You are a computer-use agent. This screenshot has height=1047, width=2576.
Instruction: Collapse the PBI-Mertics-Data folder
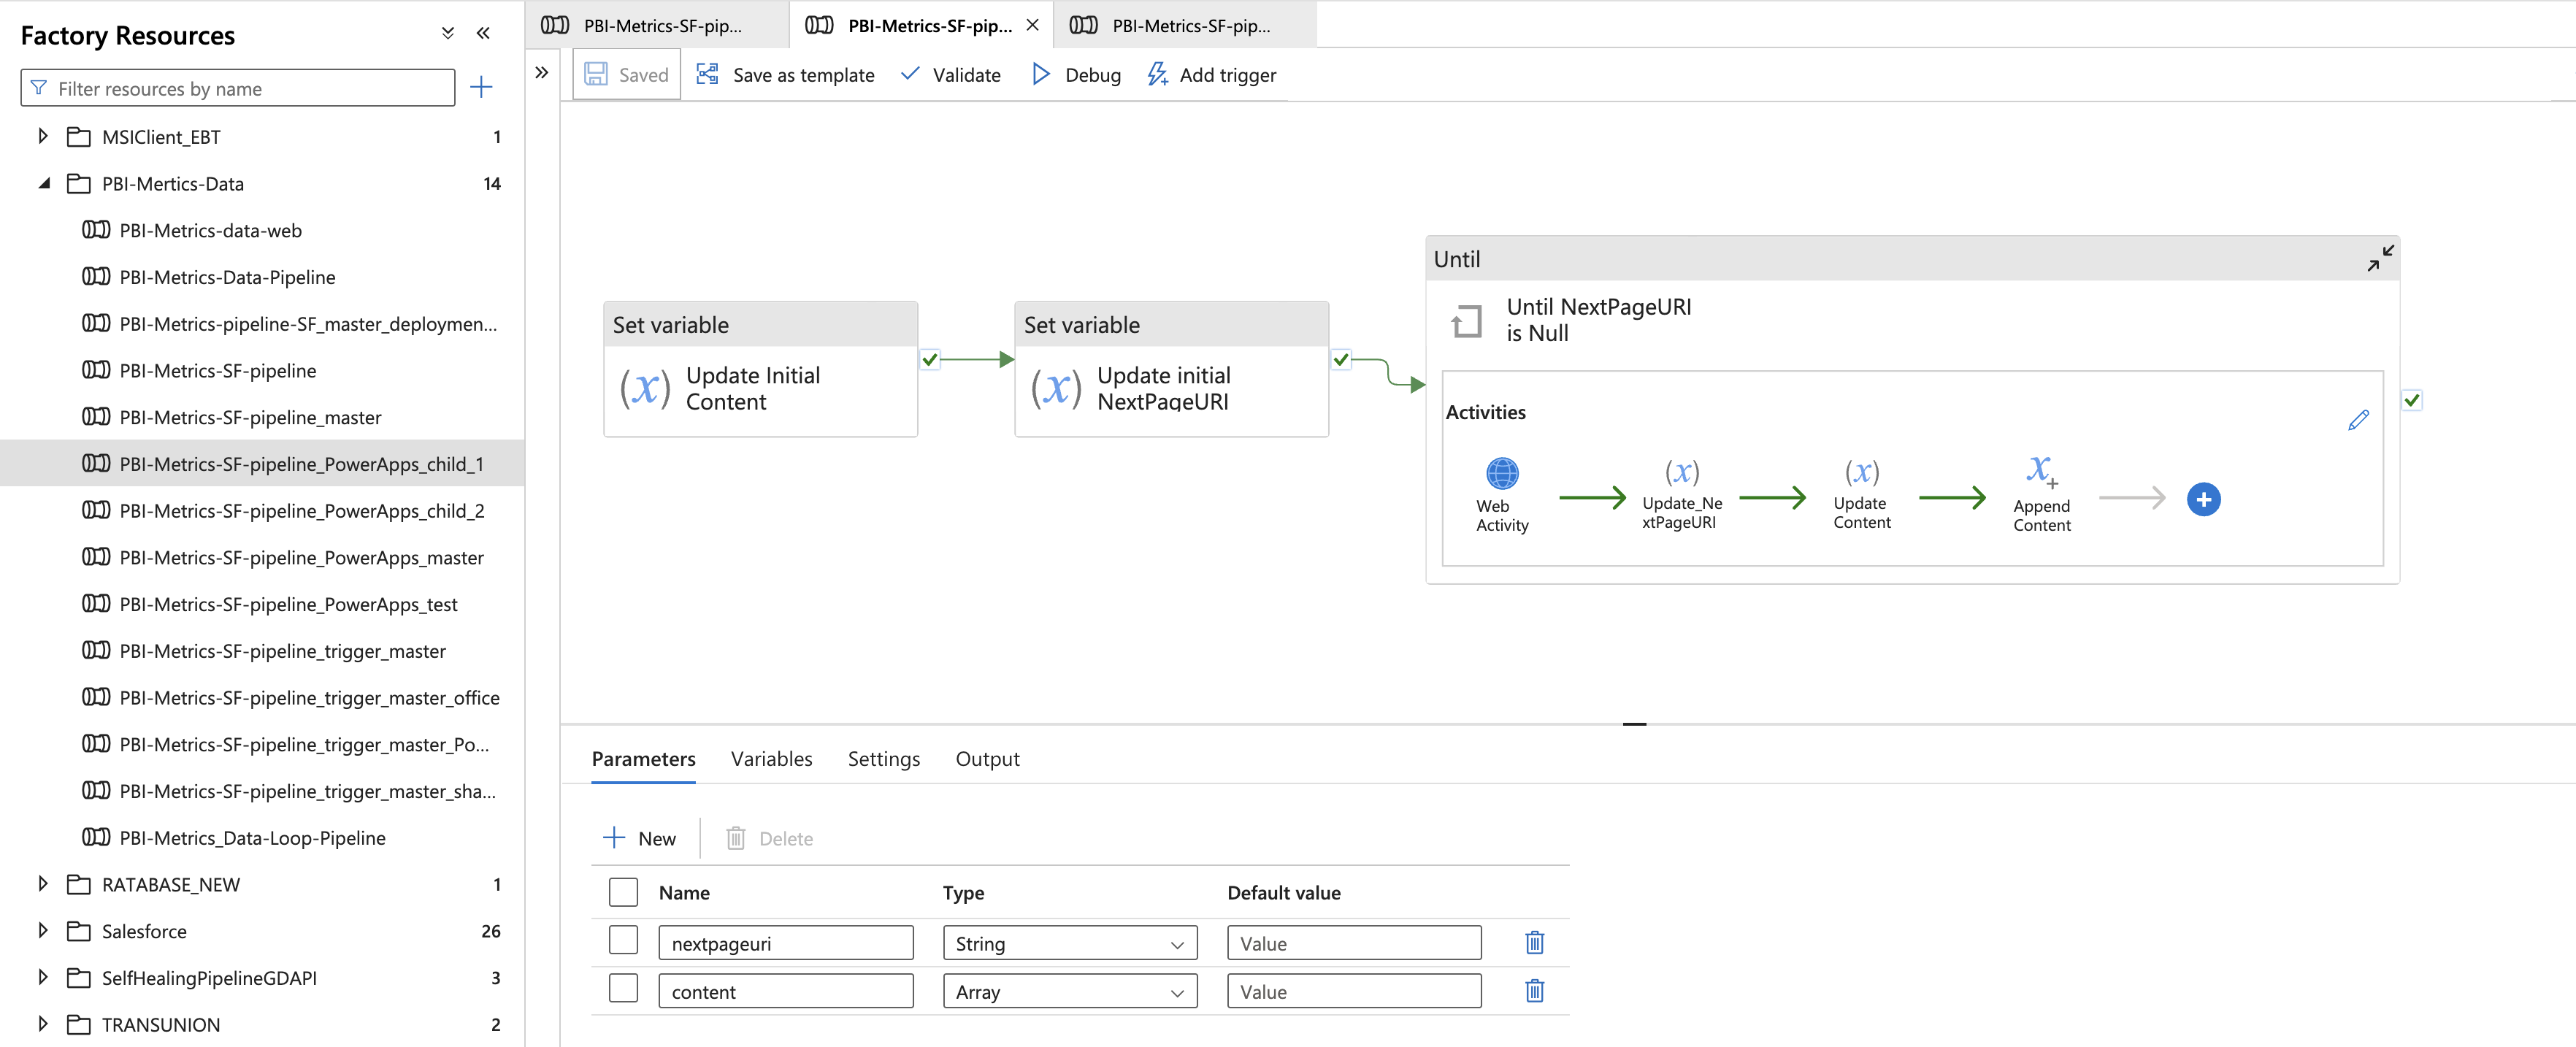(44, 183)
